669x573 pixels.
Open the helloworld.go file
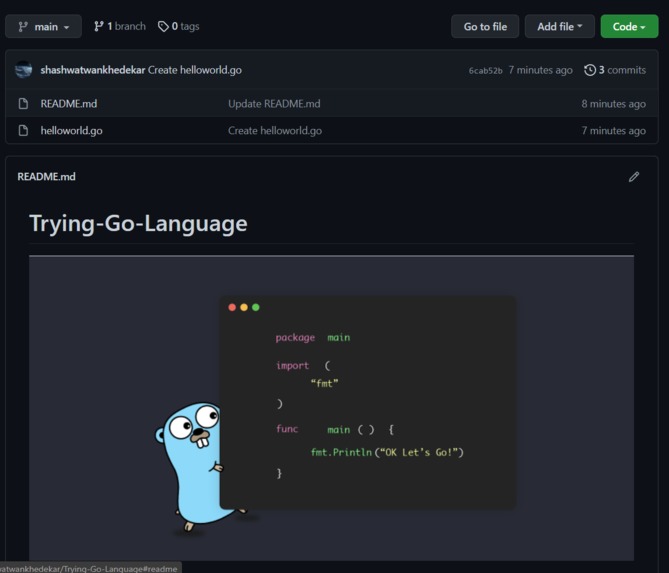71,131
